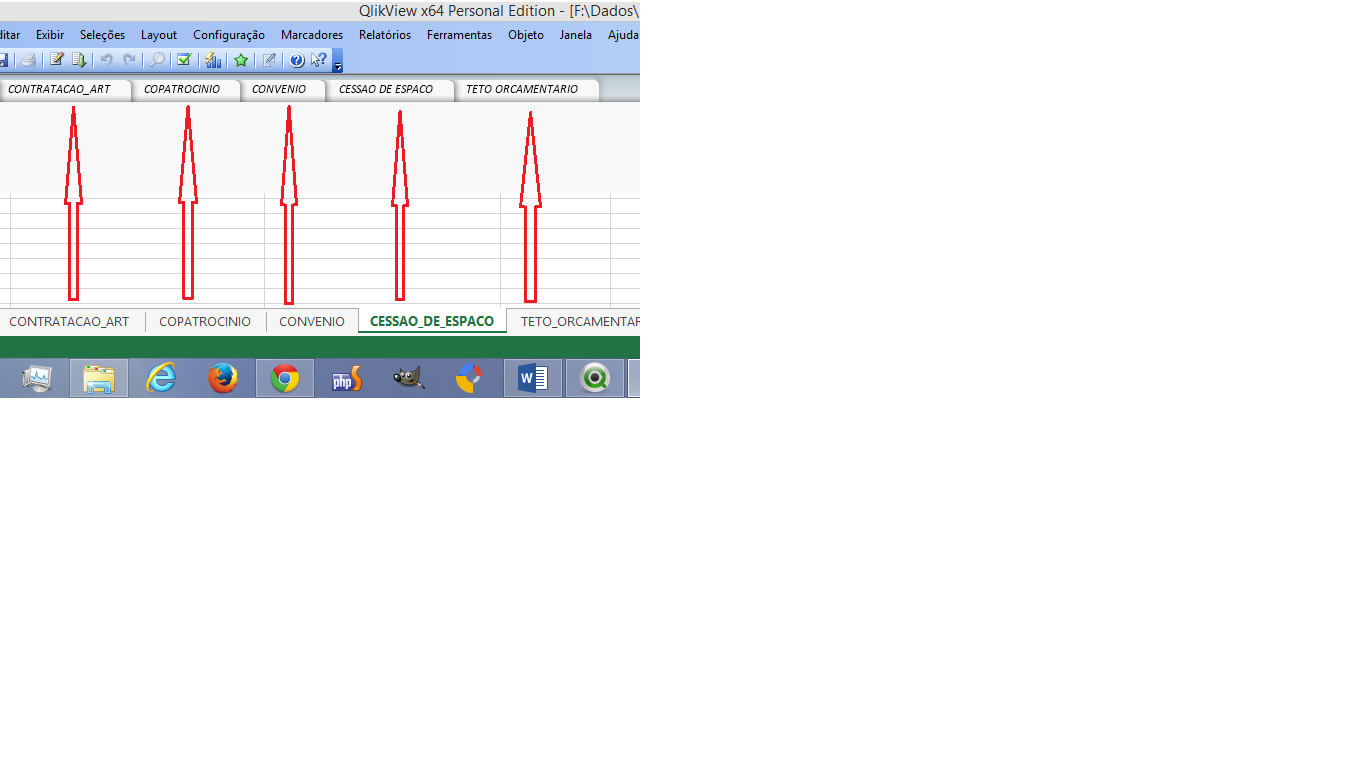
Task: Open the Help Topics question icon
Action: click(x=297, y=60)
